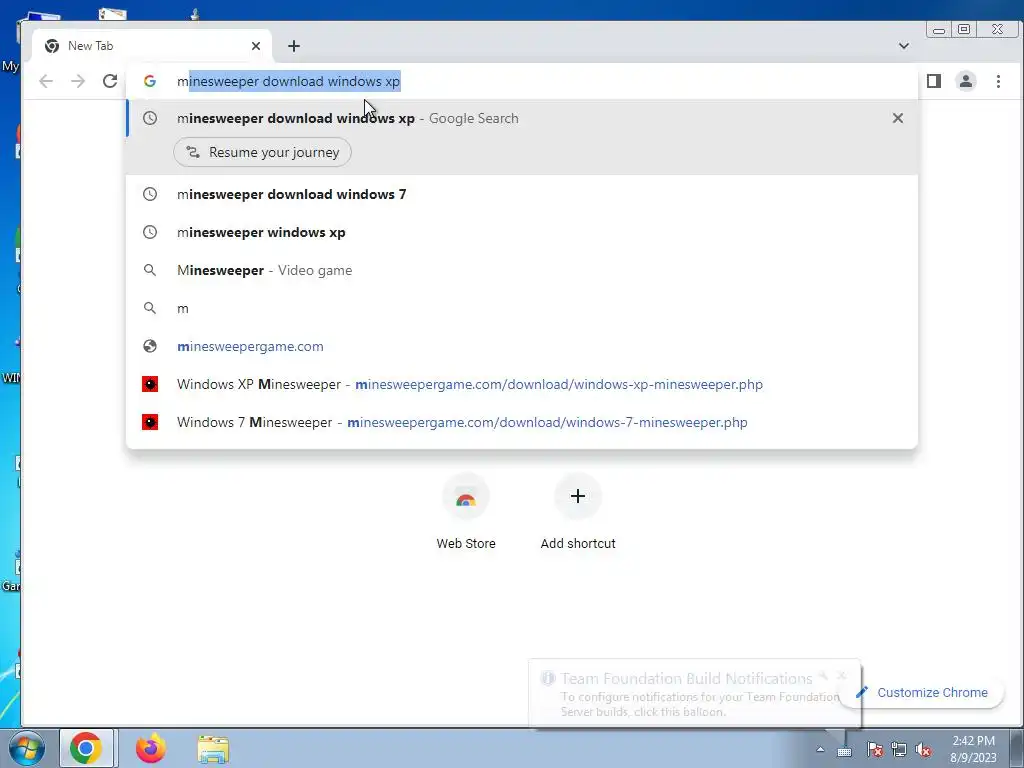The width and height of the screenshot is (1024, 768).
Task: Click the magnifier icon beside 'Minesweeper - Video game'
Action: (150, 270)
